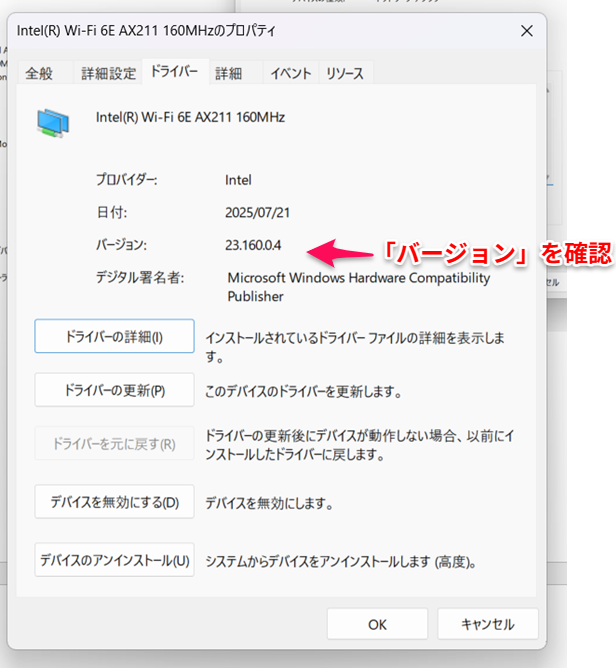Click the dialog title bar text
Image resolution: width=616 pixels, height=668 pixels.
coord(146,31)
